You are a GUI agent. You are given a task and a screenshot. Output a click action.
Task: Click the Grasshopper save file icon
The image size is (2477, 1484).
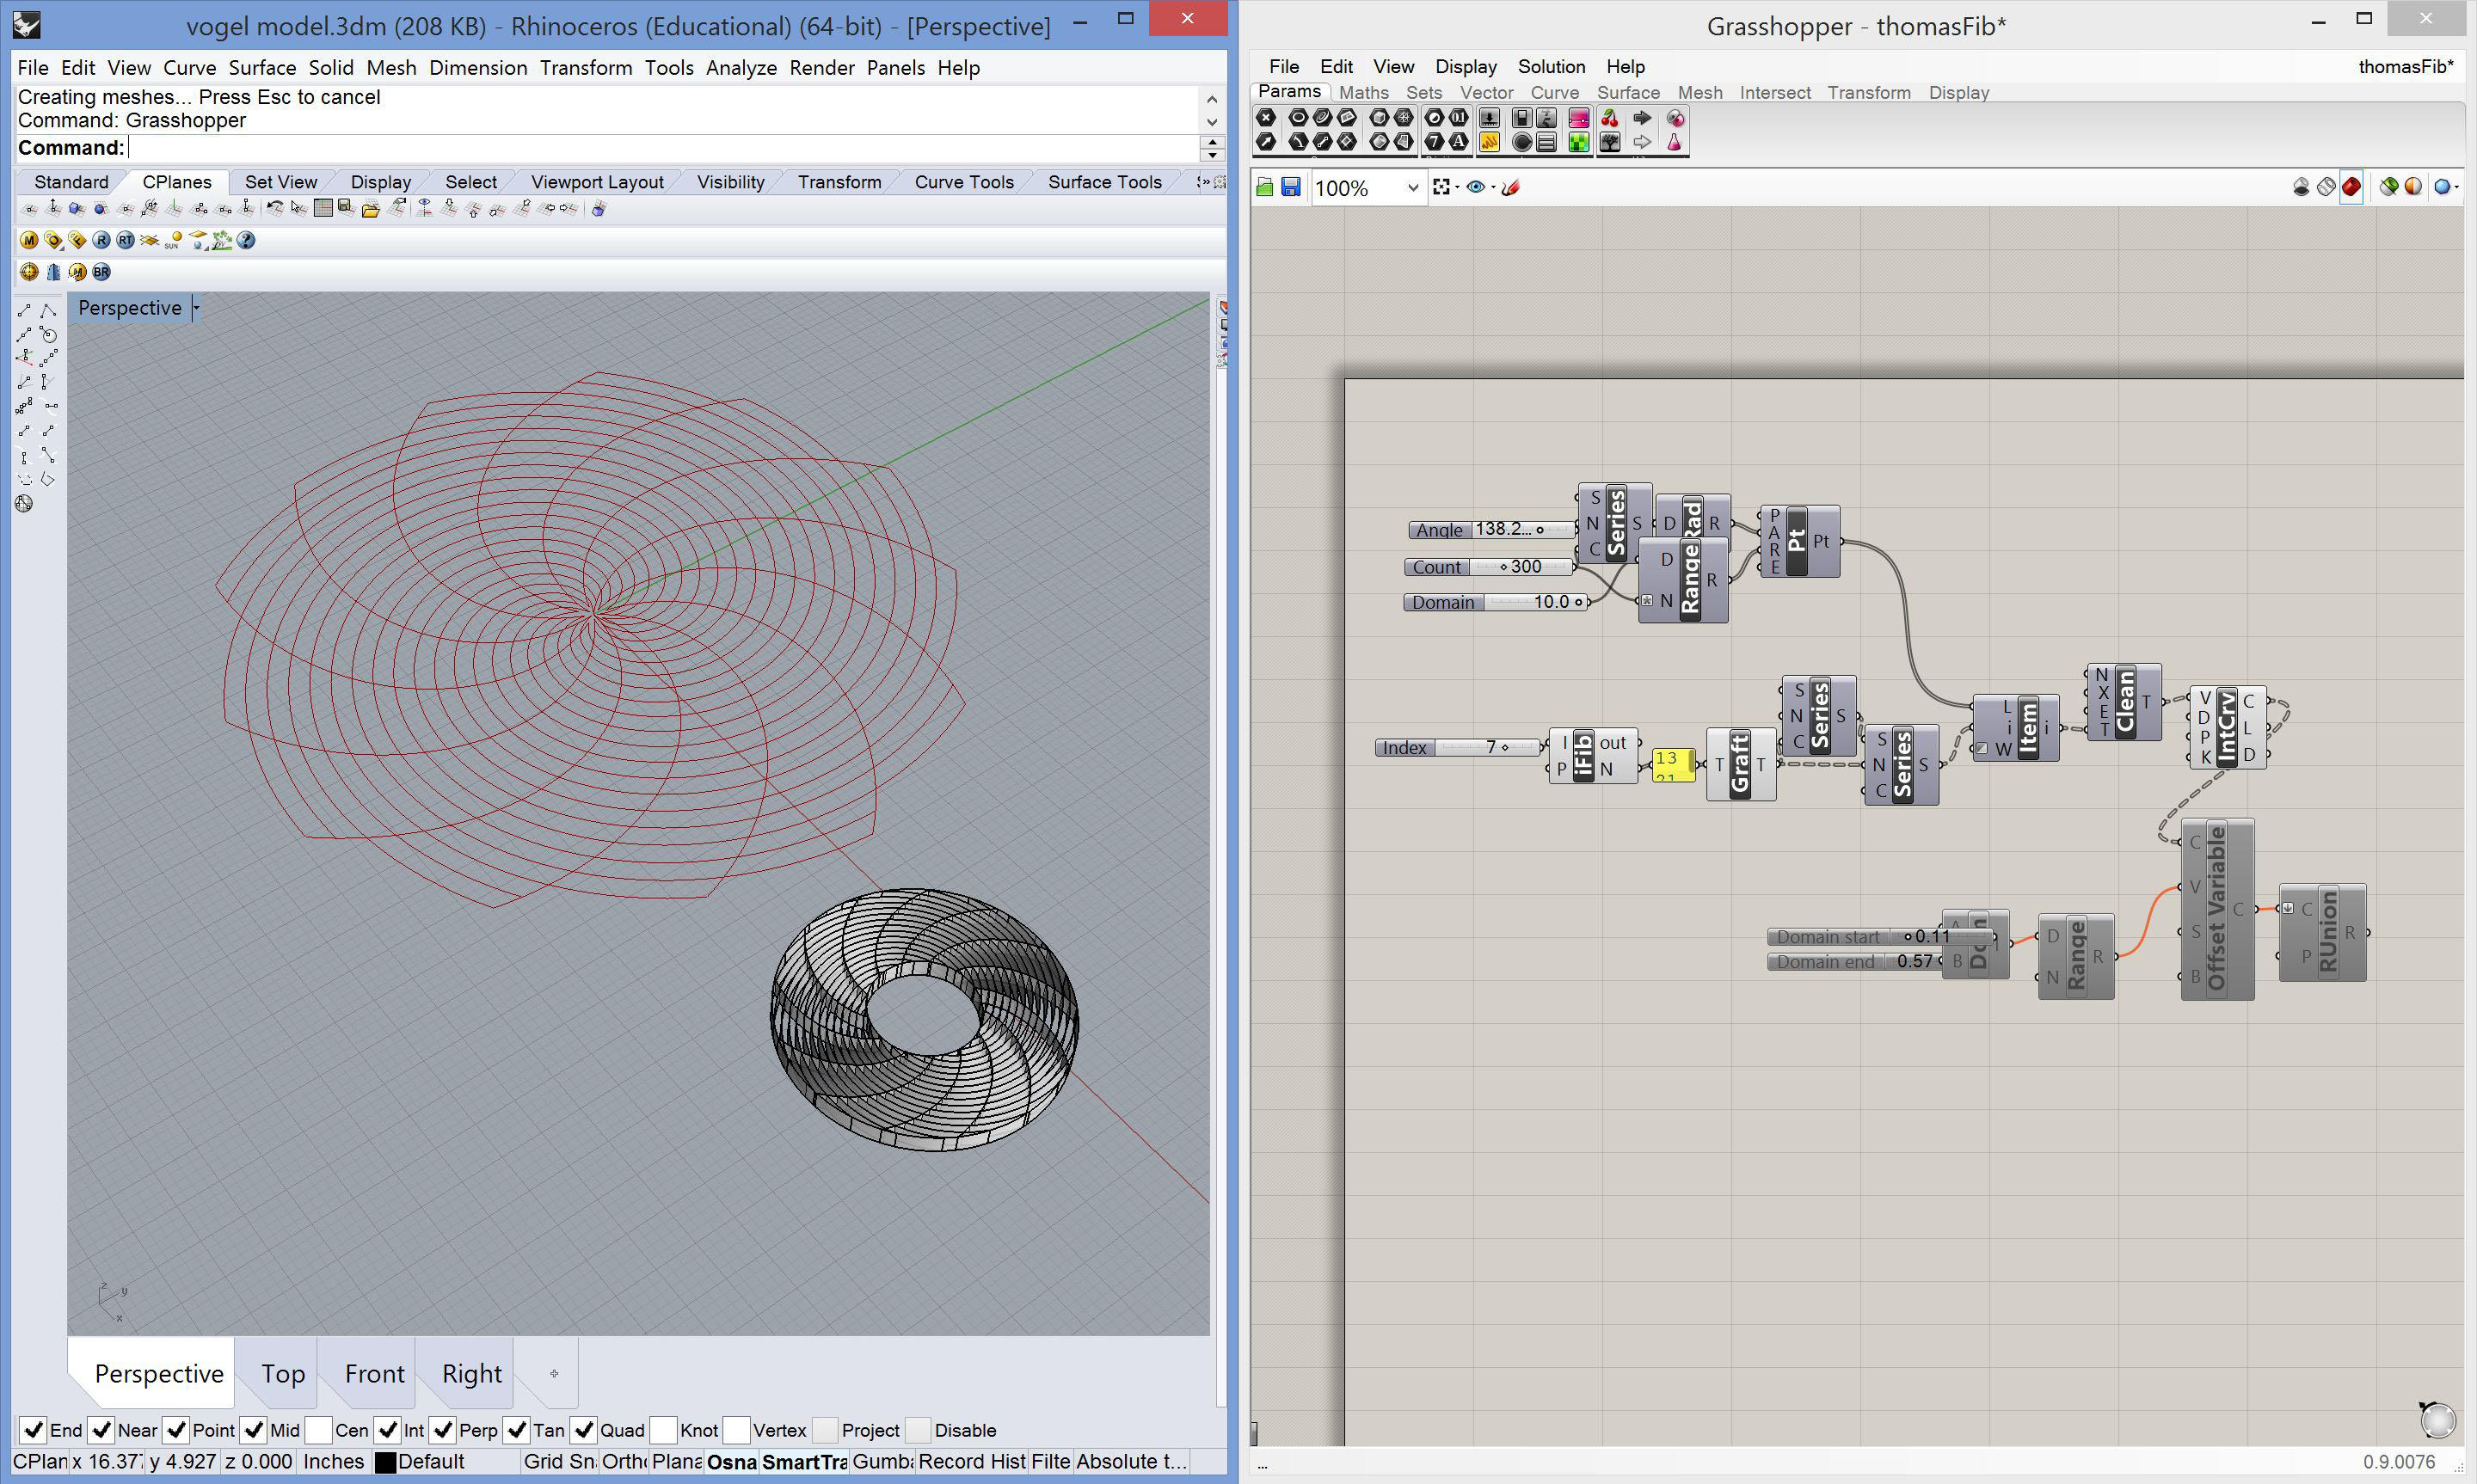click(1291, 188)
